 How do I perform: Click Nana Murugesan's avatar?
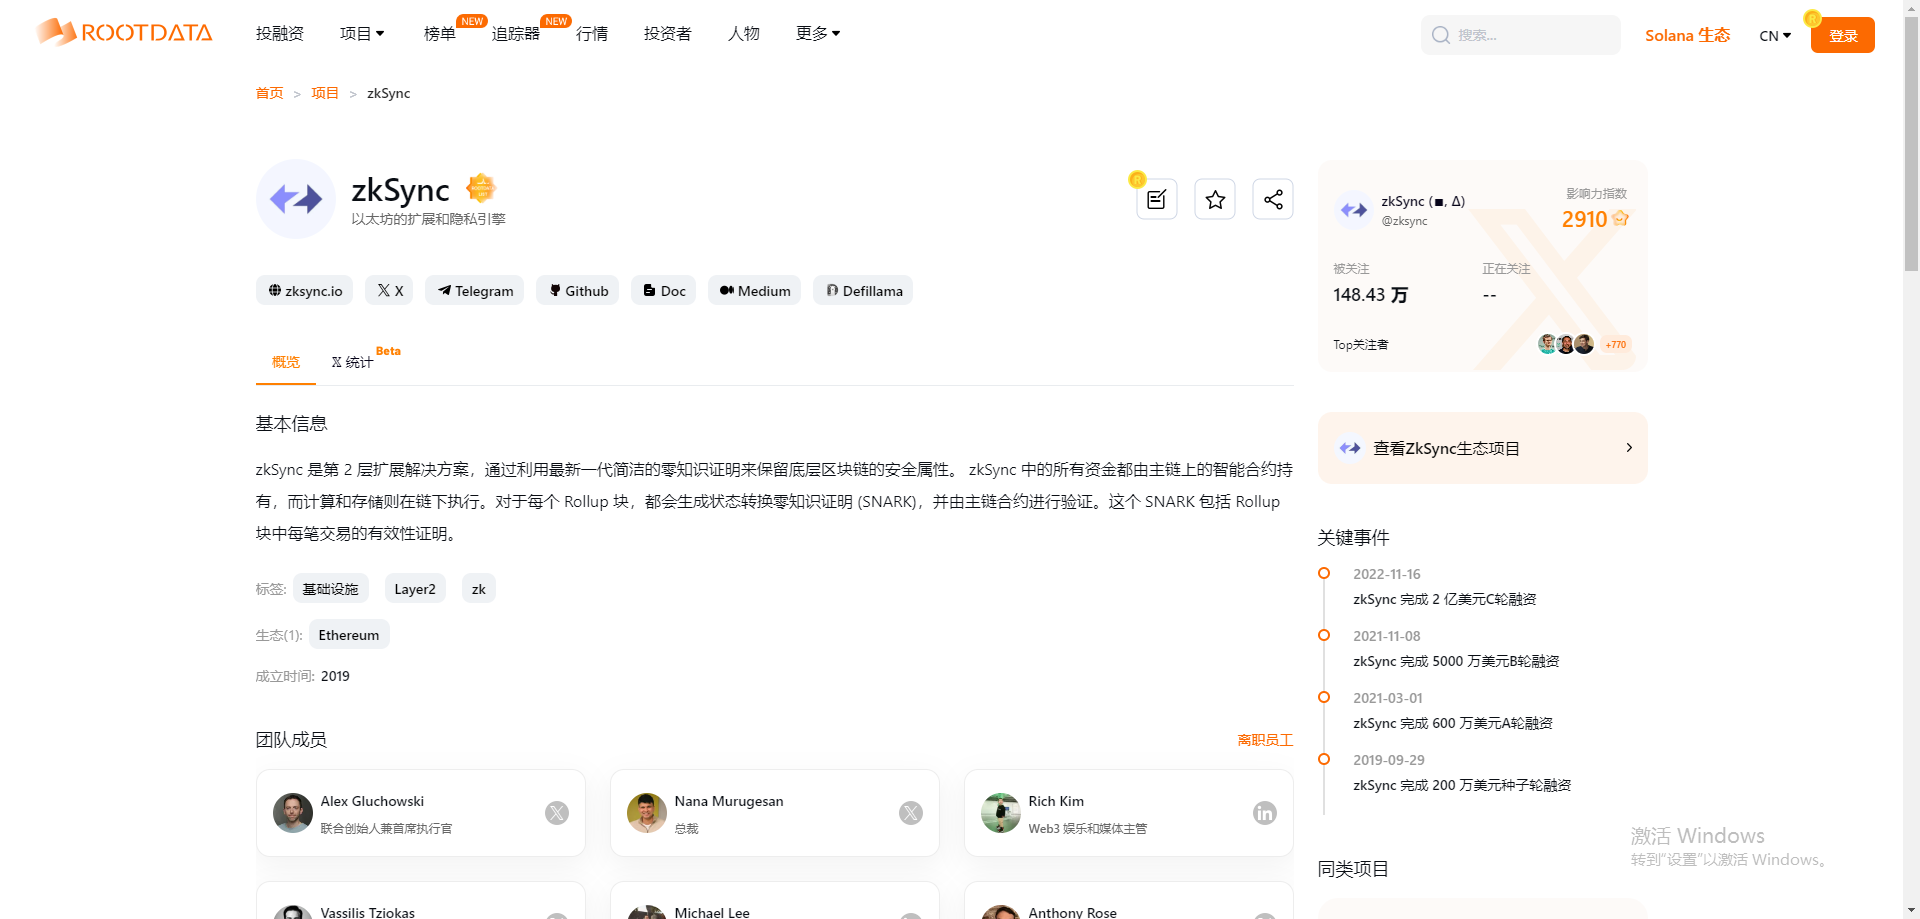pyautogui.click(x=647, y=813)
